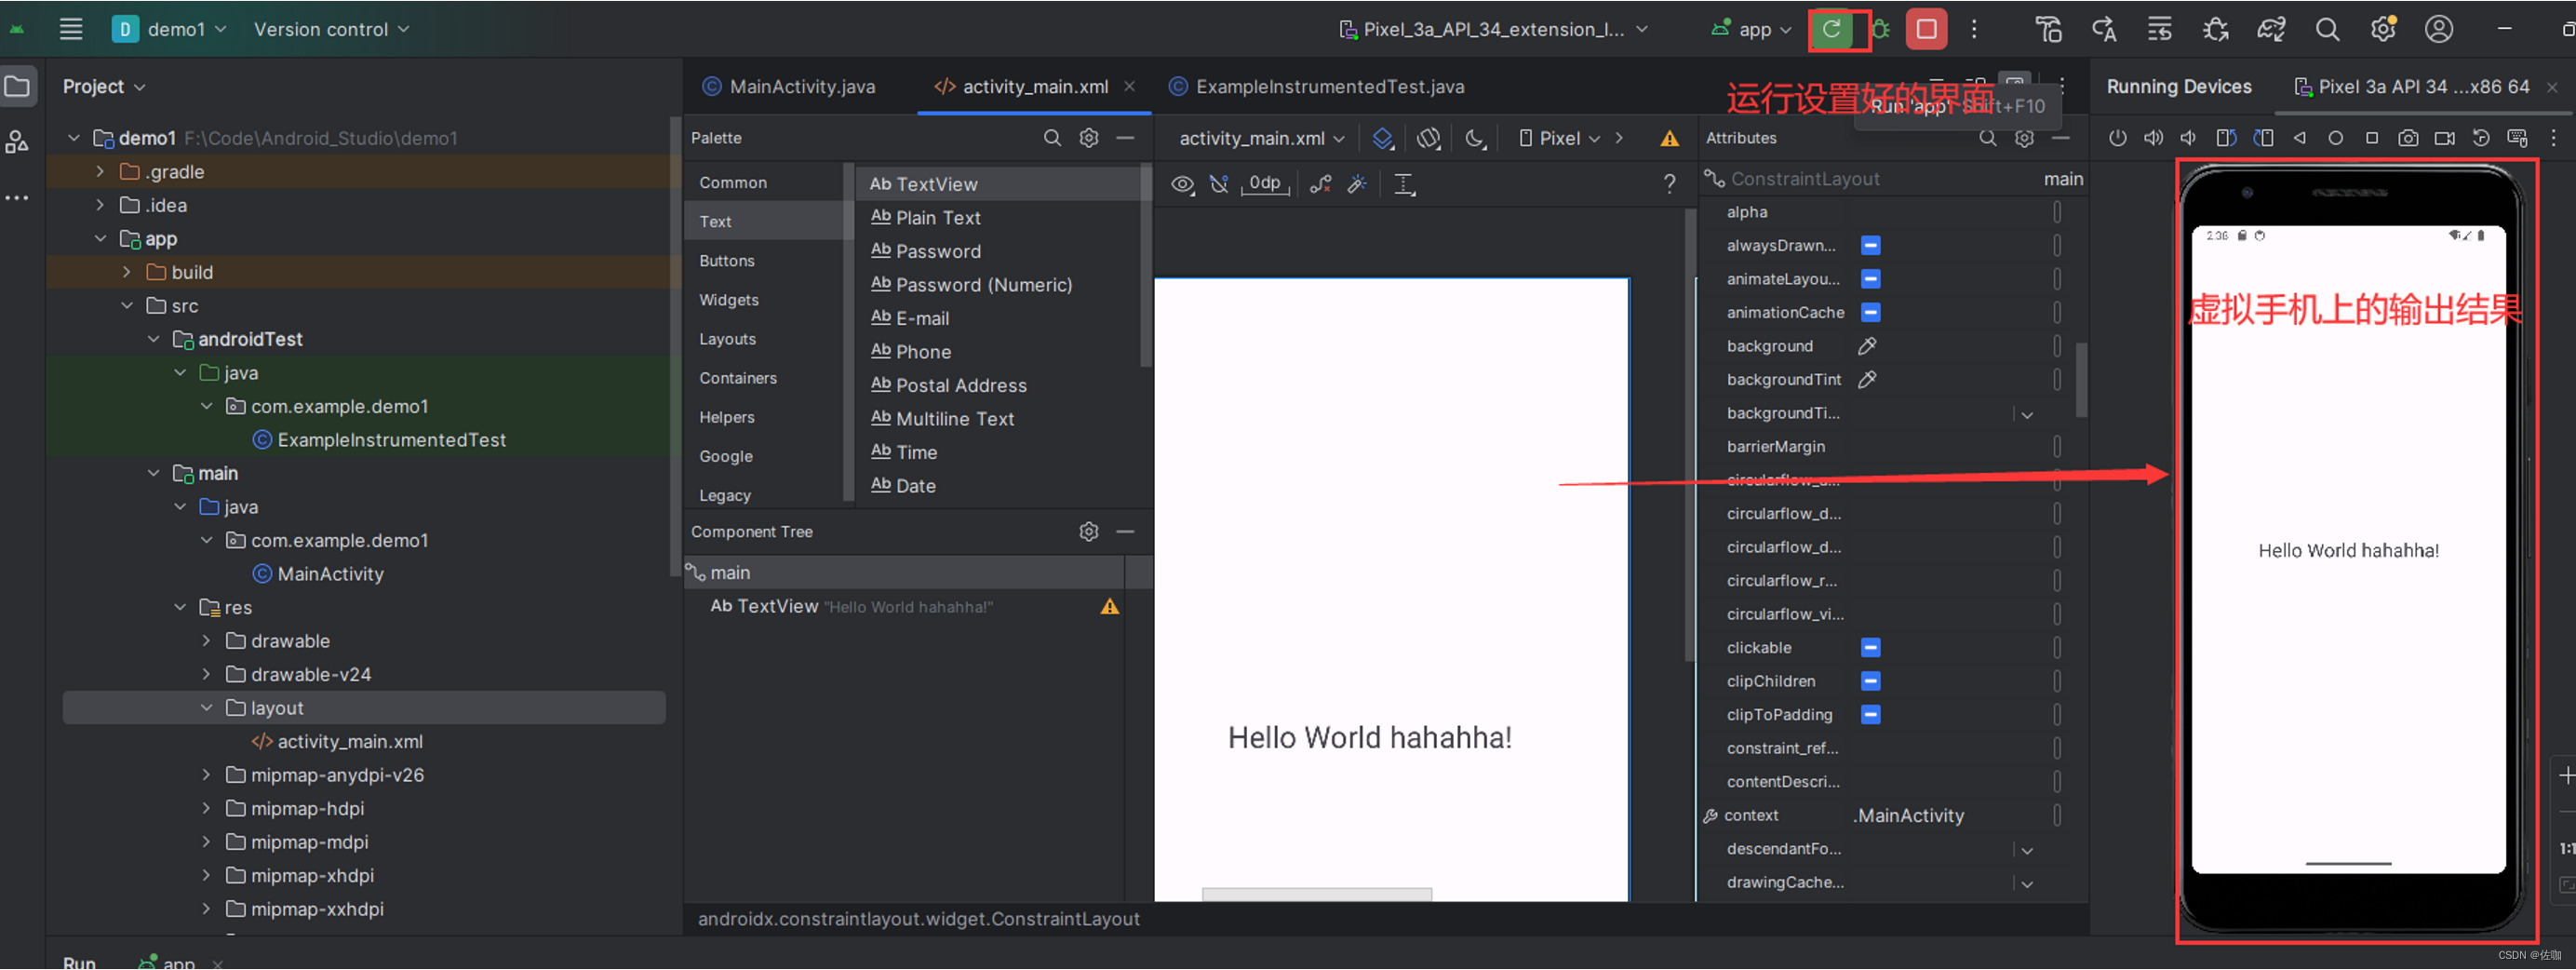The height and width of the screenshot is (970, 2576).
Task: Open Resource Manager in left sidebar
Action: [x=17, y=141]
